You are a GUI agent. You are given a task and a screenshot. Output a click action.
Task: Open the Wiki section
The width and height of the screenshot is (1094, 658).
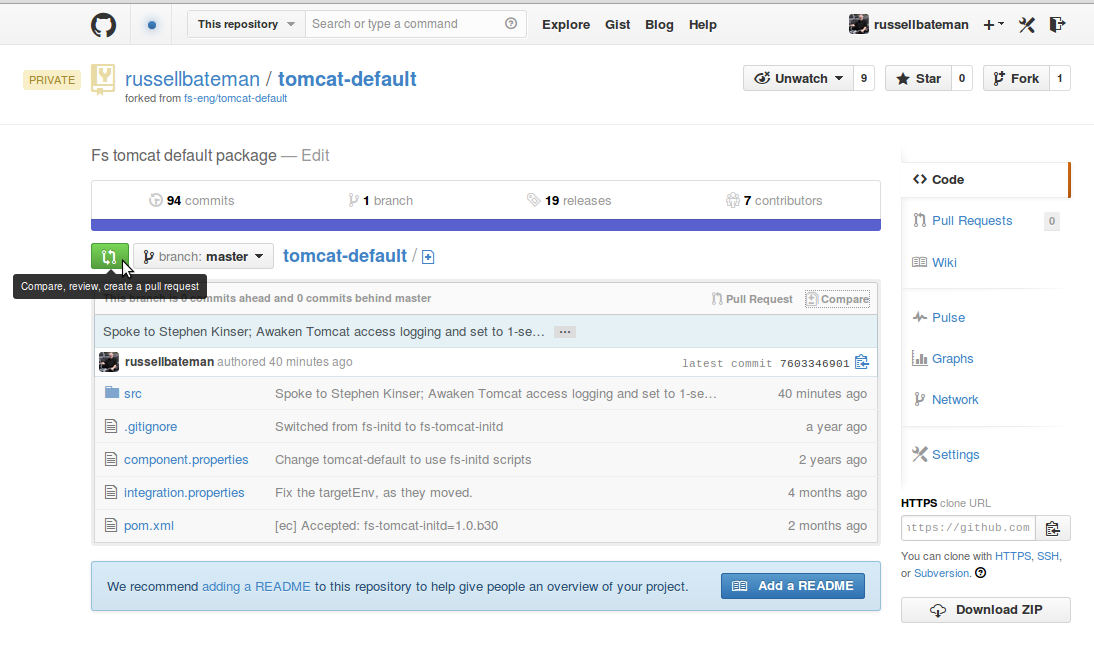pos(944,262)
